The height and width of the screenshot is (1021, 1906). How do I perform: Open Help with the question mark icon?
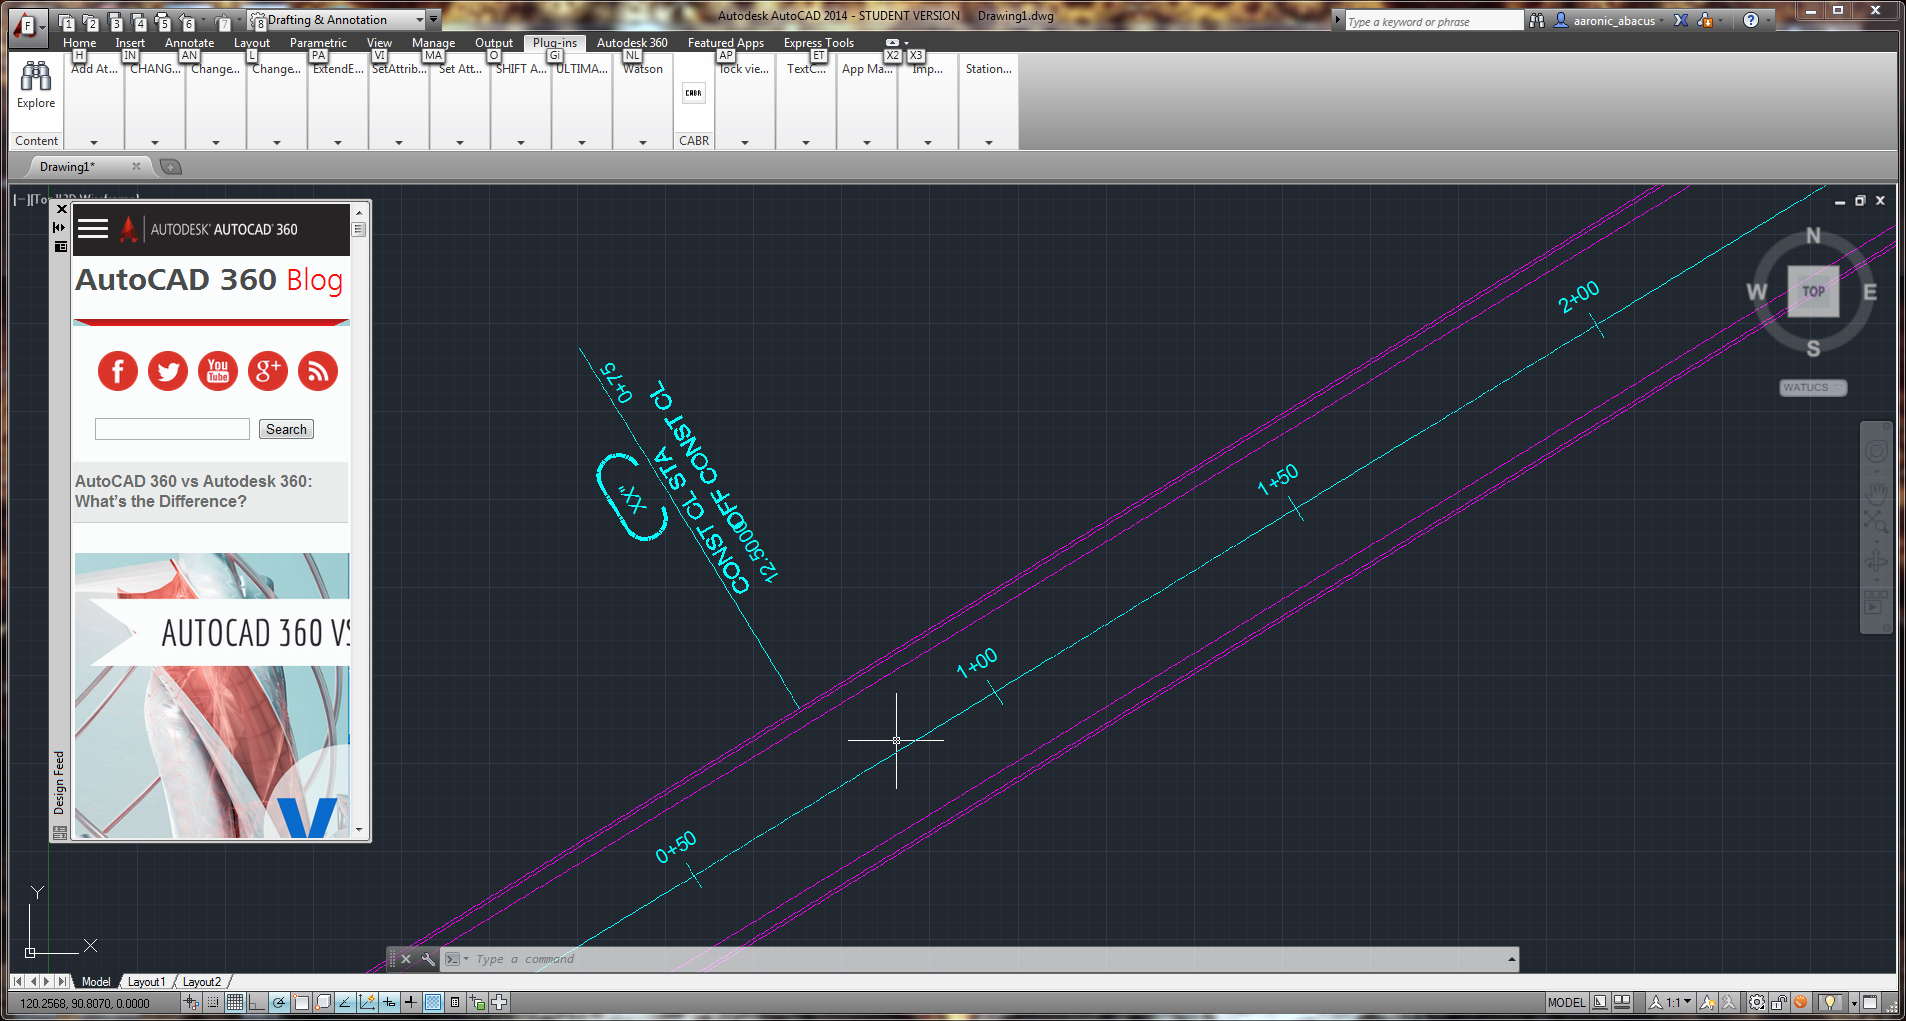pos(1751,20)
